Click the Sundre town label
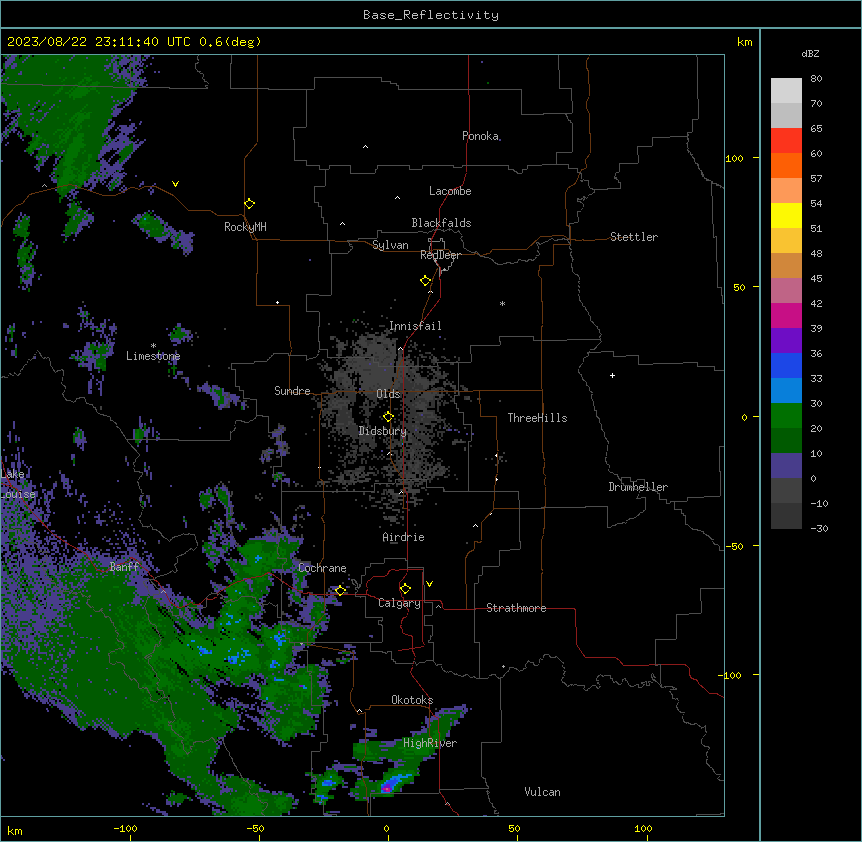The height and width of the screenshot is (842, 862). click(292, 391)
